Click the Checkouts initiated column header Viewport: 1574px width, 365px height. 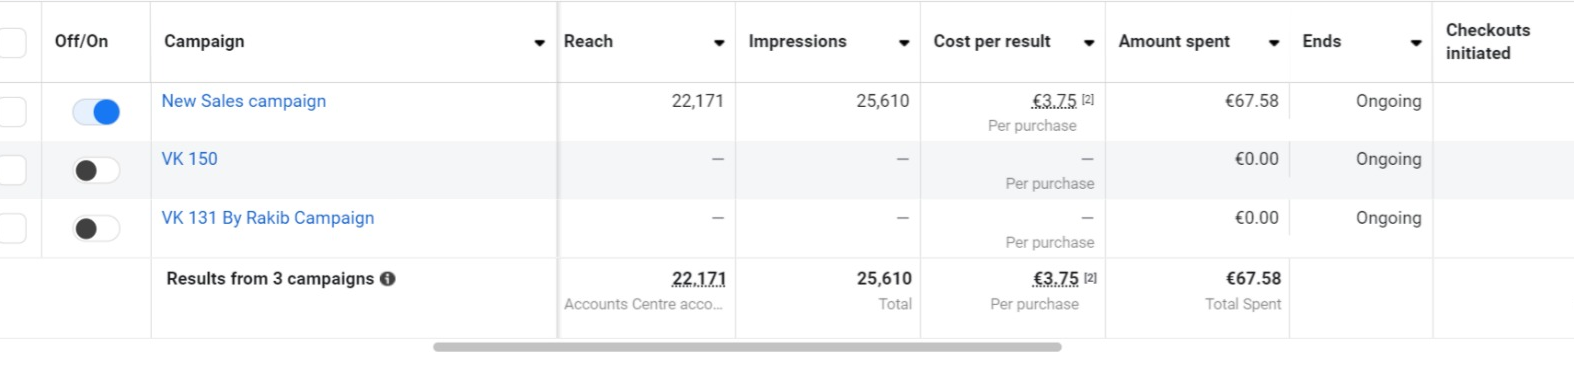pos(1488,42)
